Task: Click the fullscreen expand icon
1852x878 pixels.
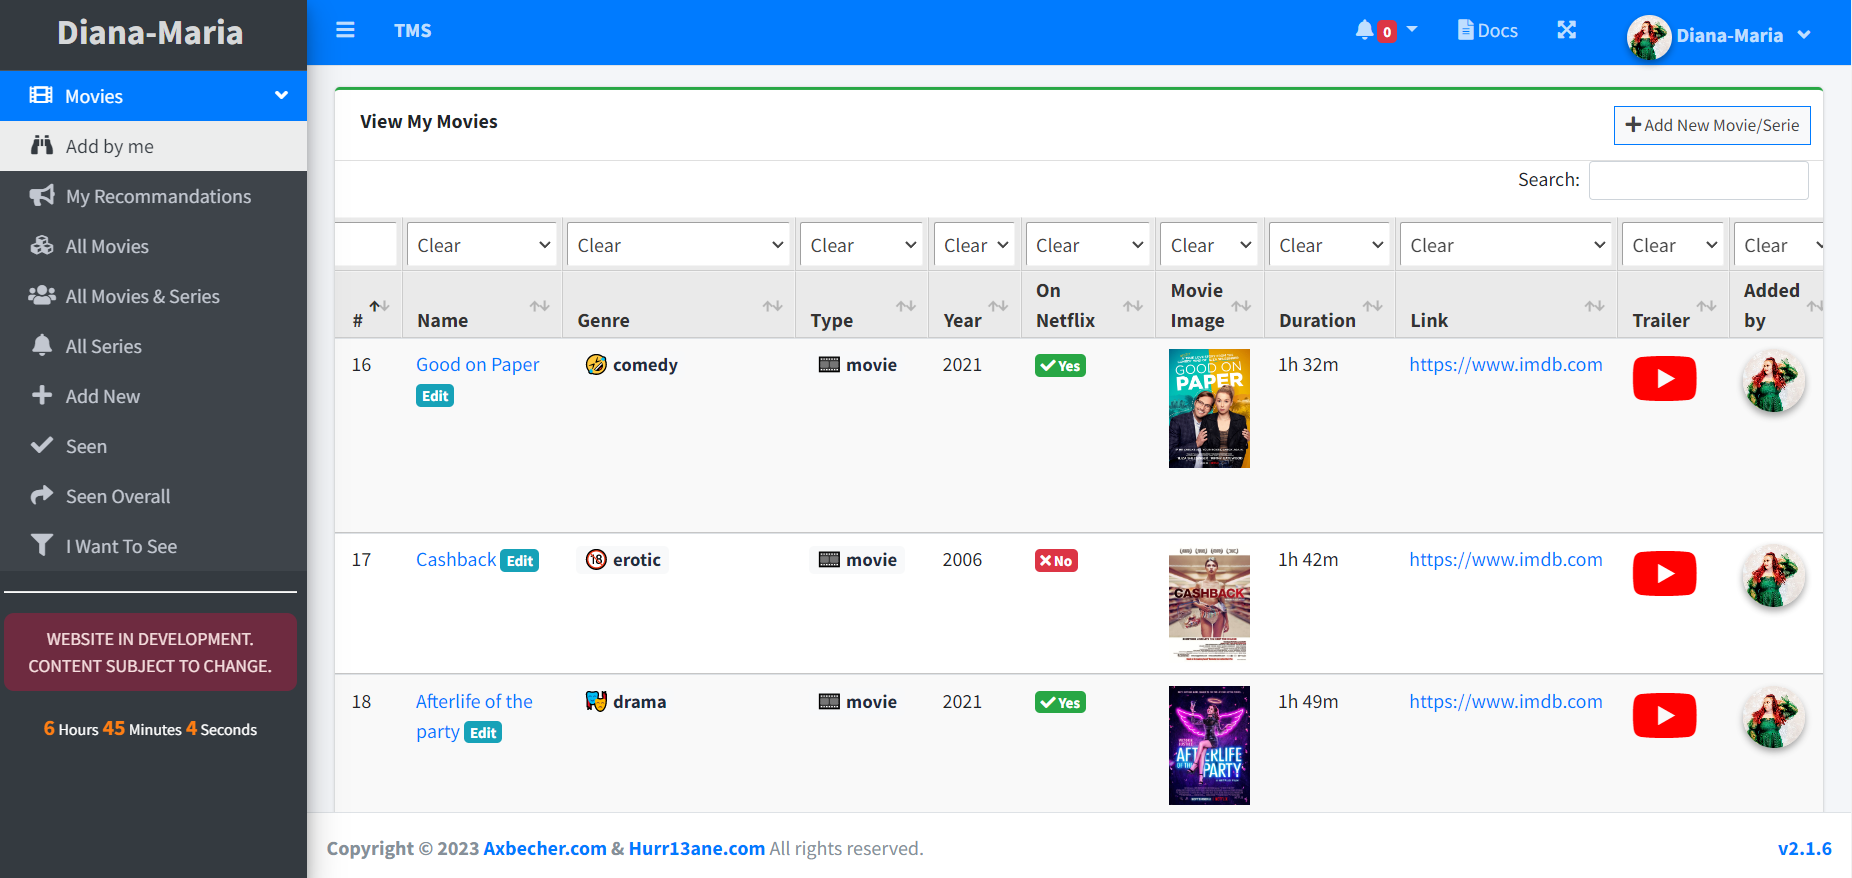Action: point(1566,30)
